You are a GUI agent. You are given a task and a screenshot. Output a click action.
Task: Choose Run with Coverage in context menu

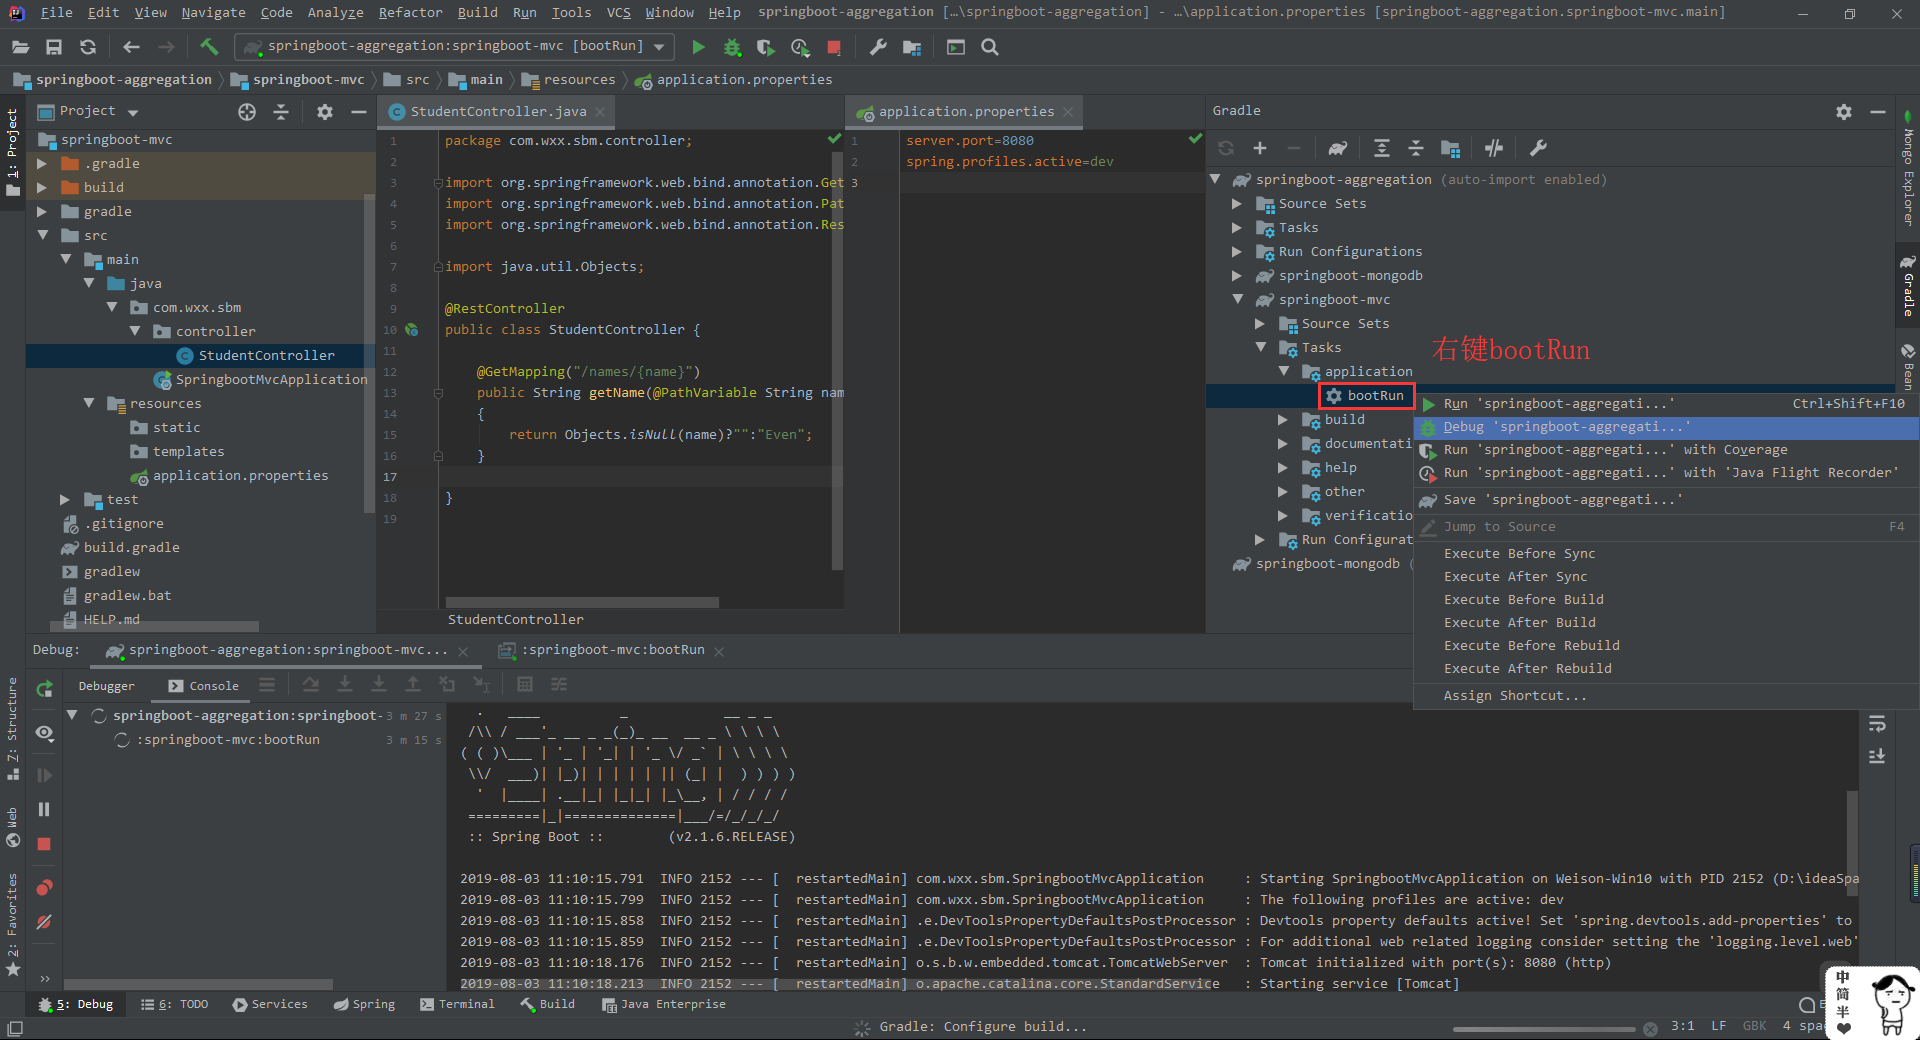1666,450
